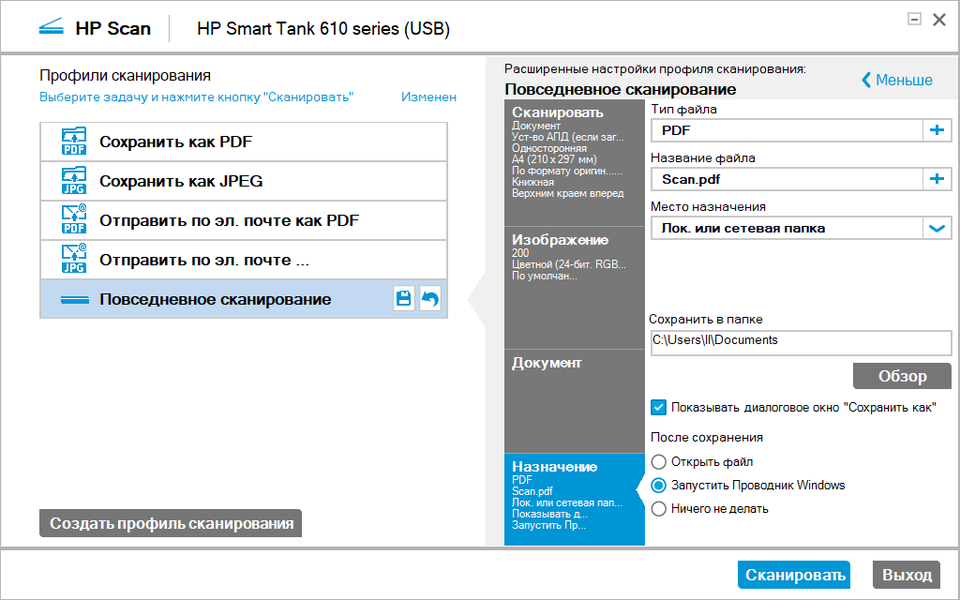Click 'Создать профиль сканирования' button
960x600 pixels.
point(171,523)
